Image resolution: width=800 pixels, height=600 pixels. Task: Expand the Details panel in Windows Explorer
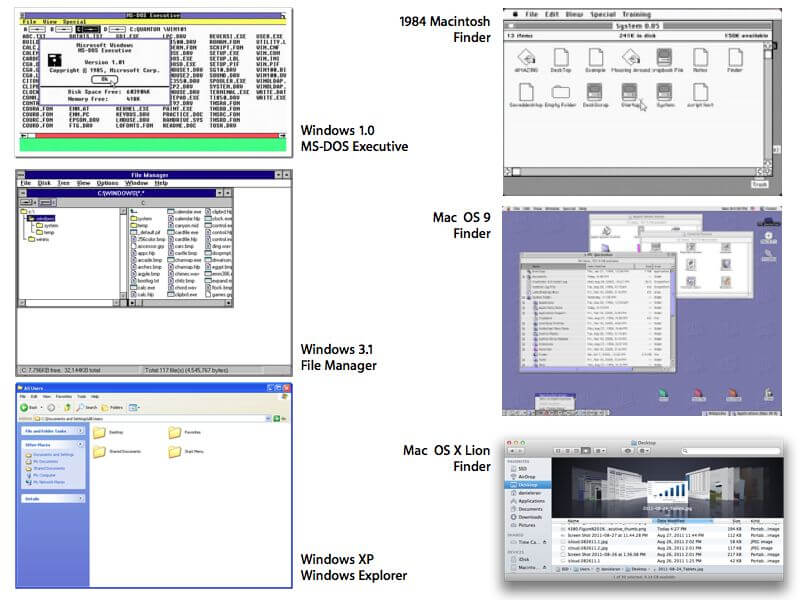tap(81, 498)
